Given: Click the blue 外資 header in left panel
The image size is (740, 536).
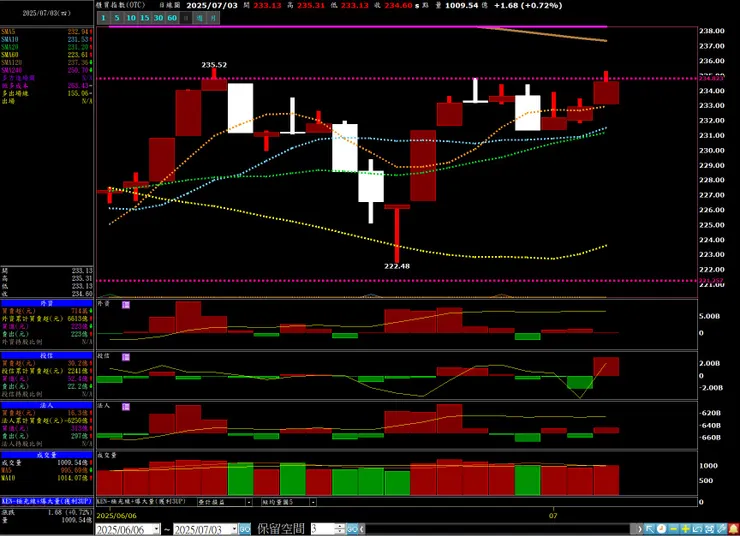Looking at the screenshot, I should tap(47, 303).
